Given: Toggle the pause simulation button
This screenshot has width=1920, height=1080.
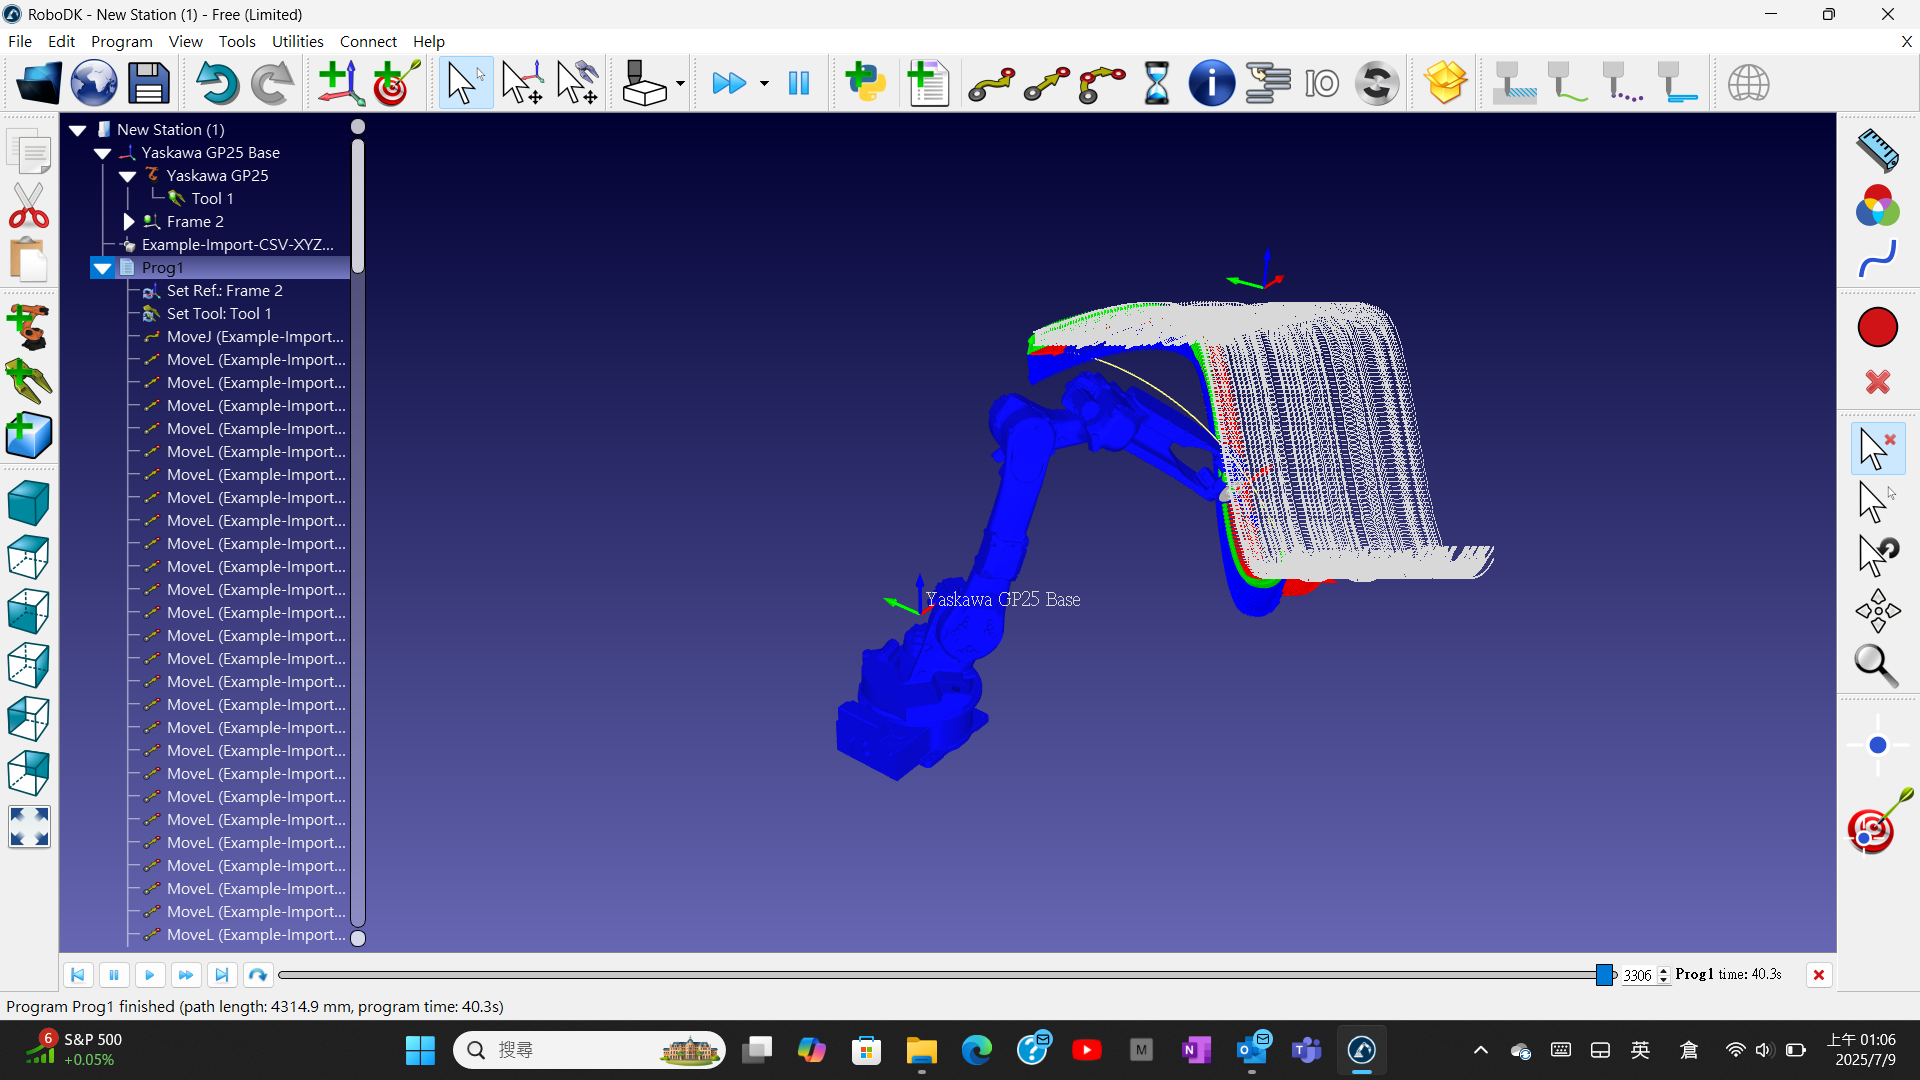Looking at the screenshot, I should click(x=799, y=83).
